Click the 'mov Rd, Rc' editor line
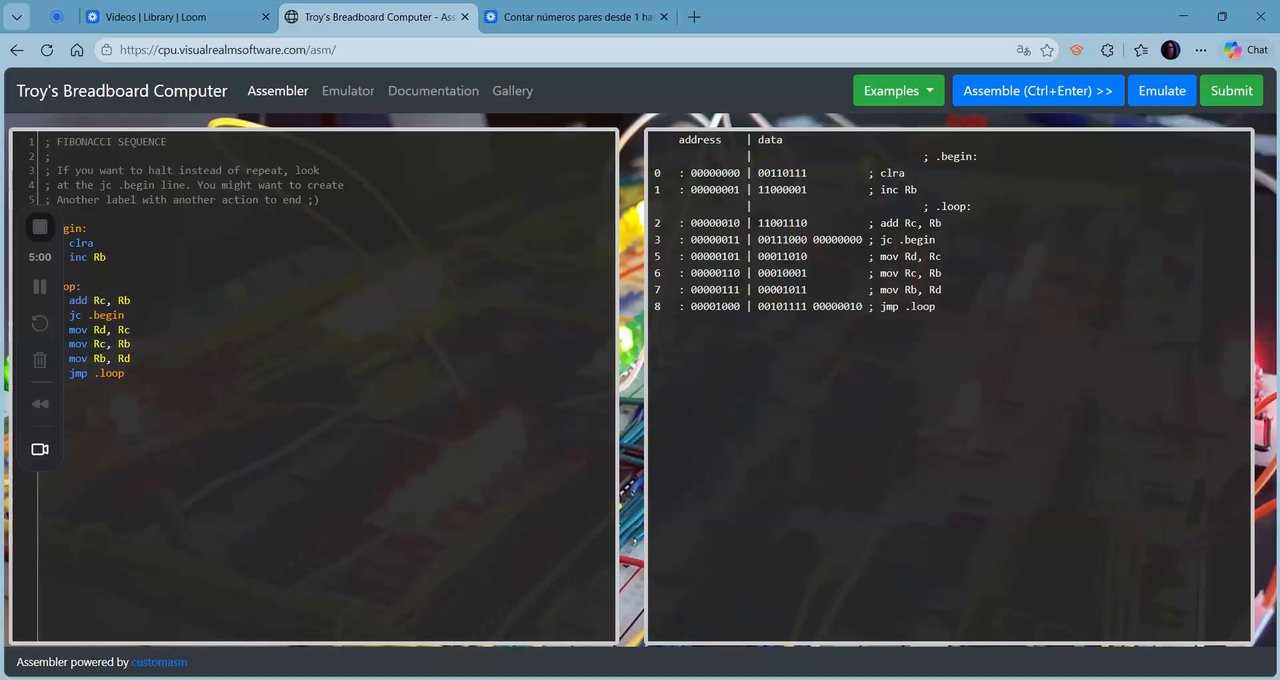Screen dimensions: 1280x680 point(99,330)
